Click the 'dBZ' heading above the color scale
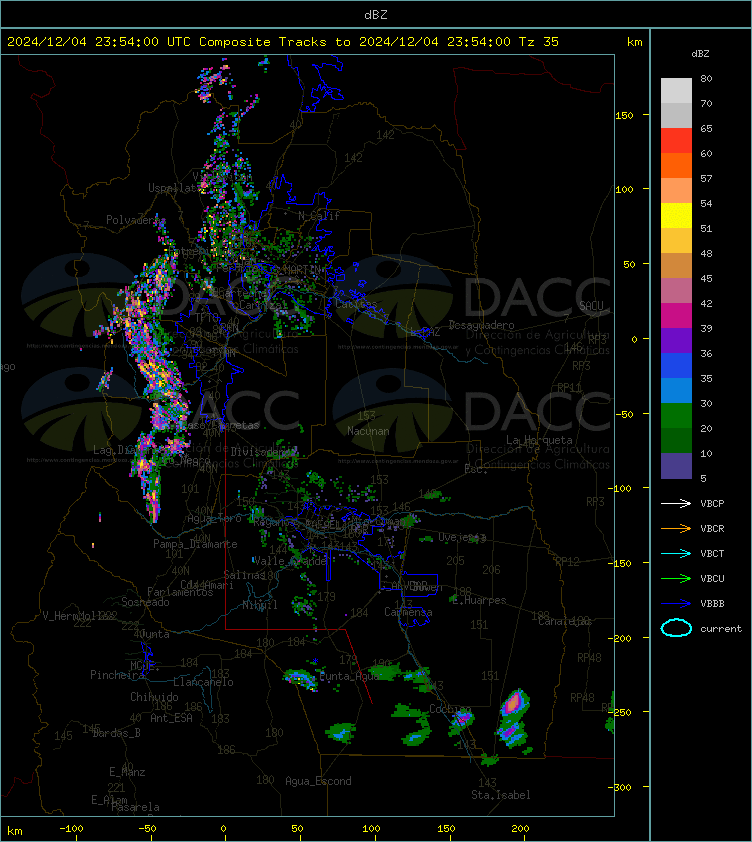752x842 pixels. click(x=700, y=54)
